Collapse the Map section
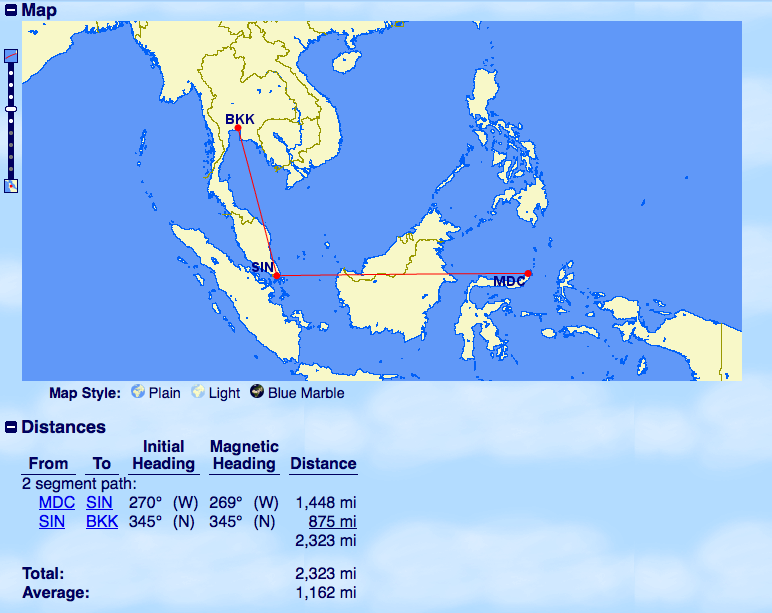772x613 pixels. (x=11, y=10)
